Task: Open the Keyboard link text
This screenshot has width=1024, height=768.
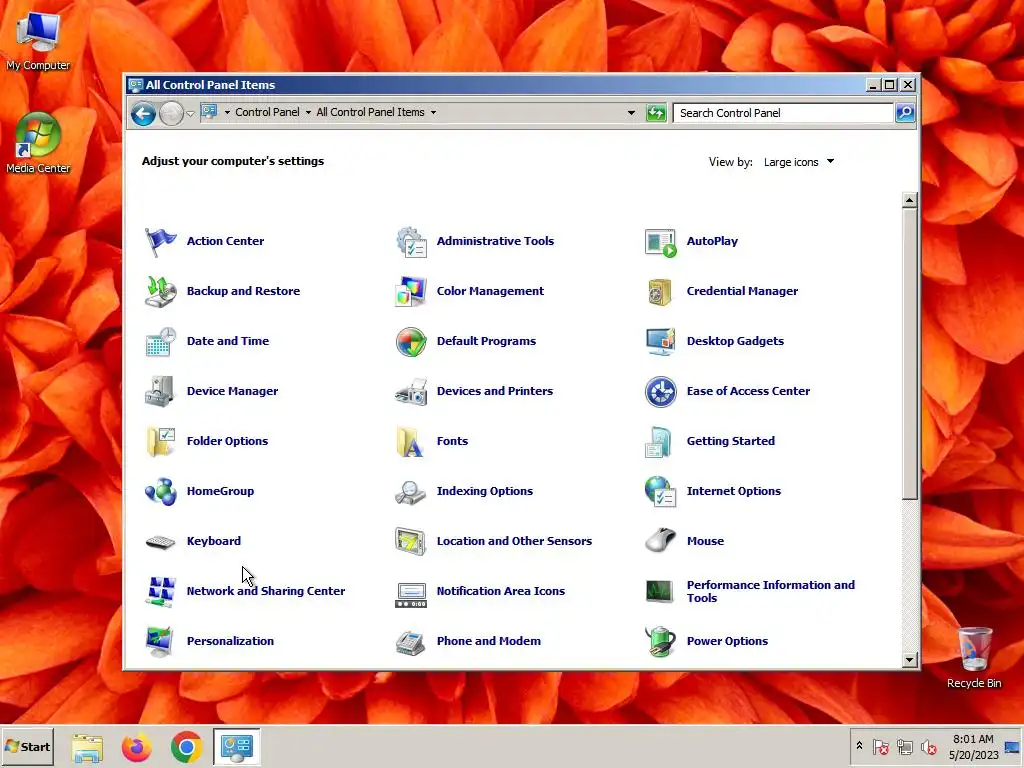Action: [214, 541]
